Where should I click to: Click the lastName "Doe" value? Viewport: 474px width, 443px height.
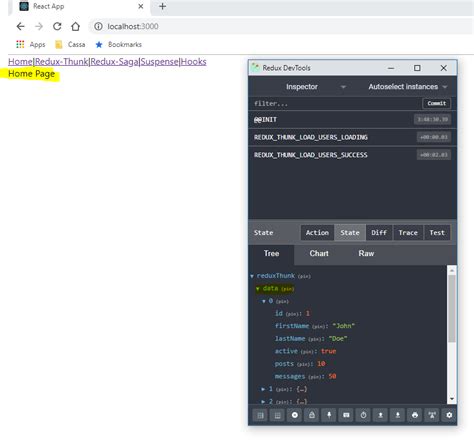tap(338, 339)
